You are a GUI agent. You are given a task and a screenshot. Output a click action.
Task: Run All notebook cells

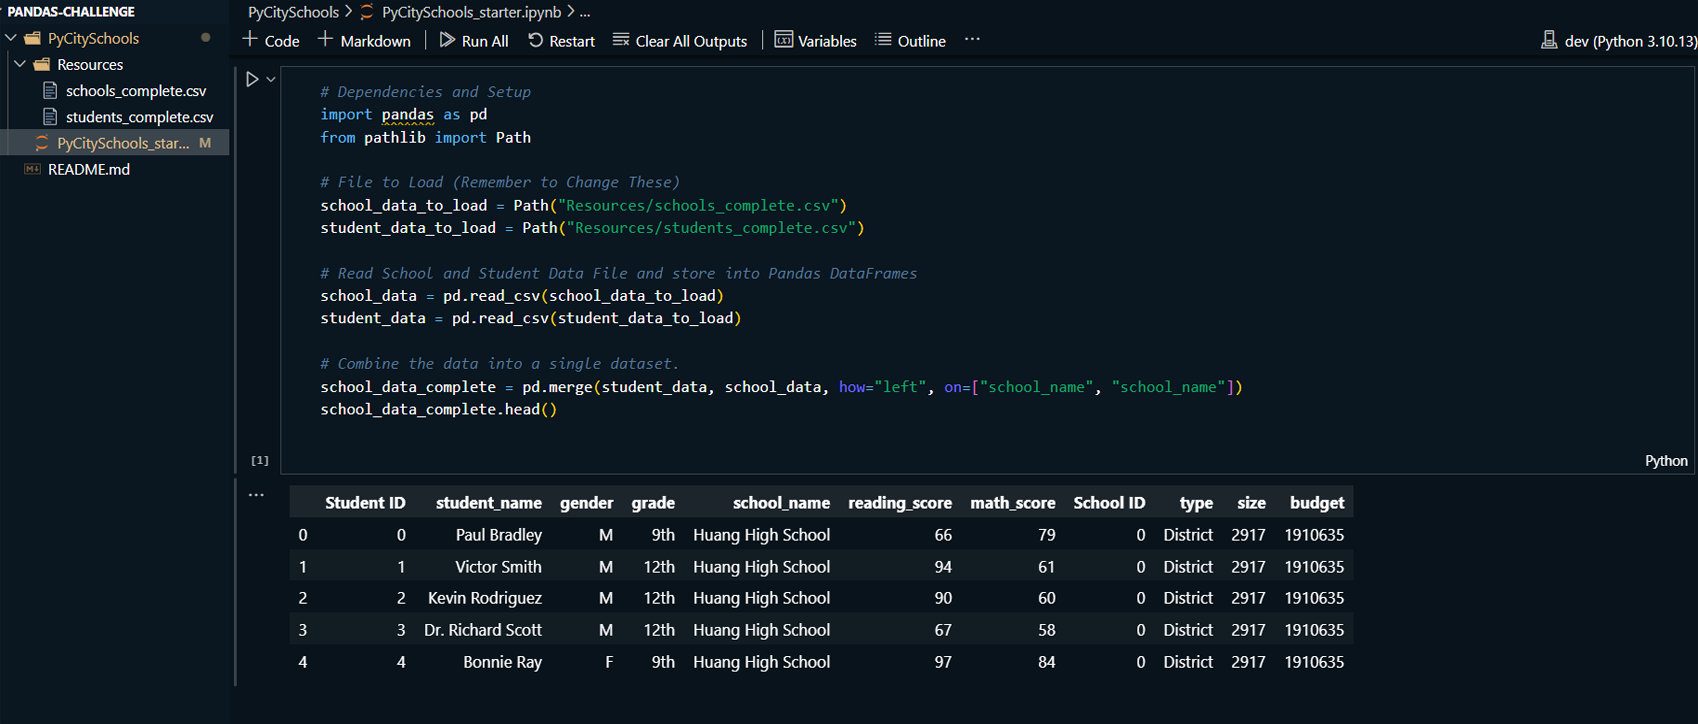point(474,41)
